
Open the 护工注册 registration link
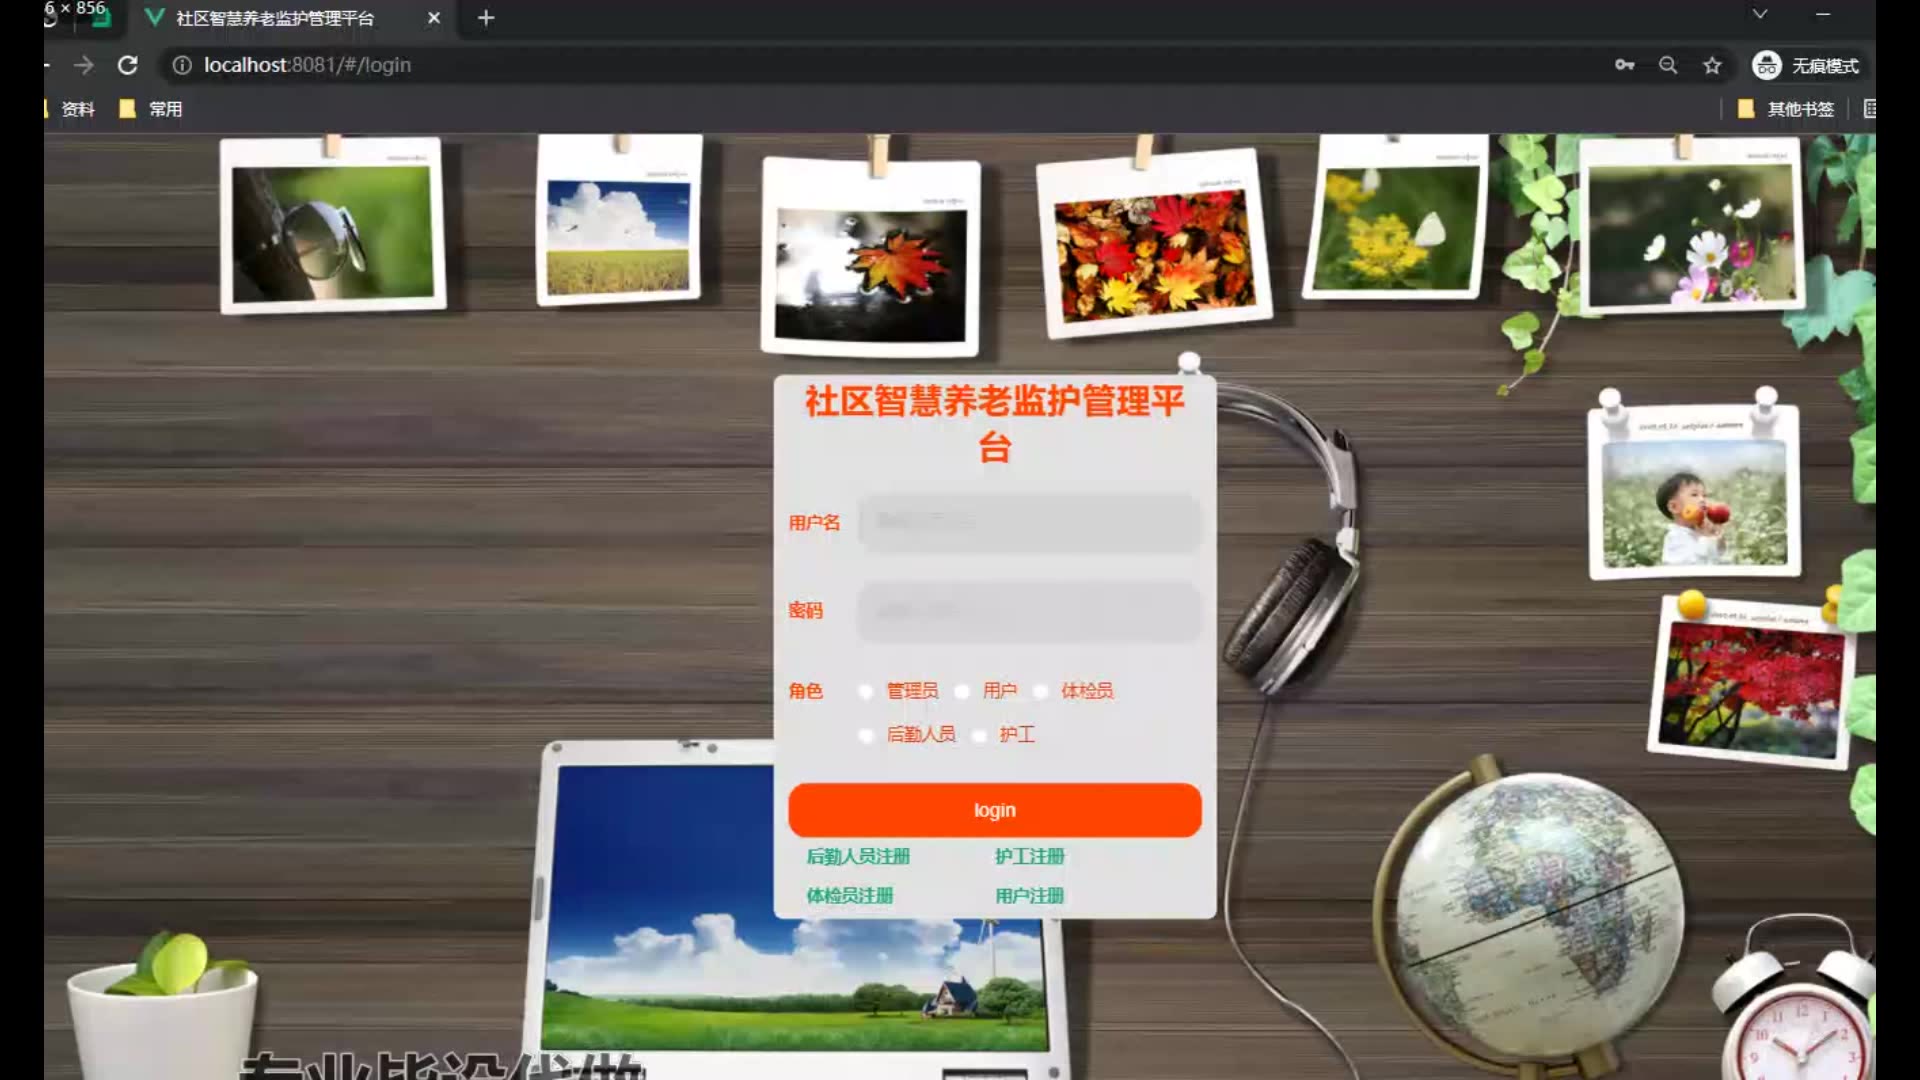coord(1029,856)
